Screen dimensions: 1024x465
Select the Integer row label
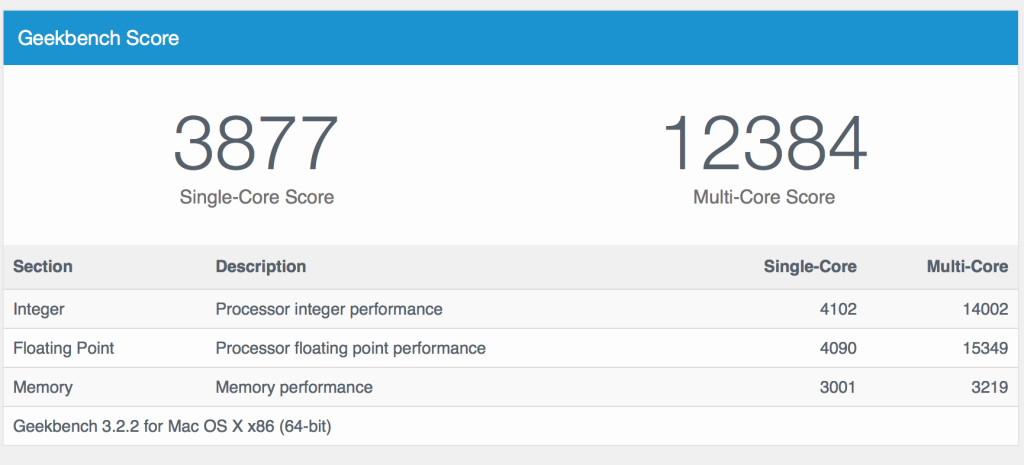[40, 310]
